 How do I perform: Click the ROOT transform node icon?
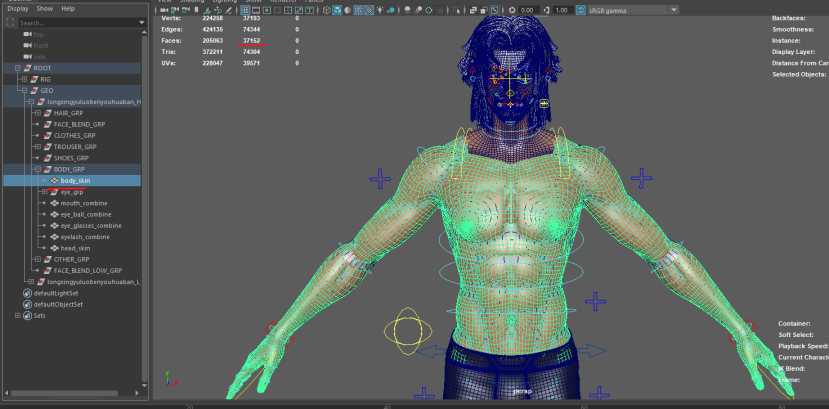click(x=26, y=68)
